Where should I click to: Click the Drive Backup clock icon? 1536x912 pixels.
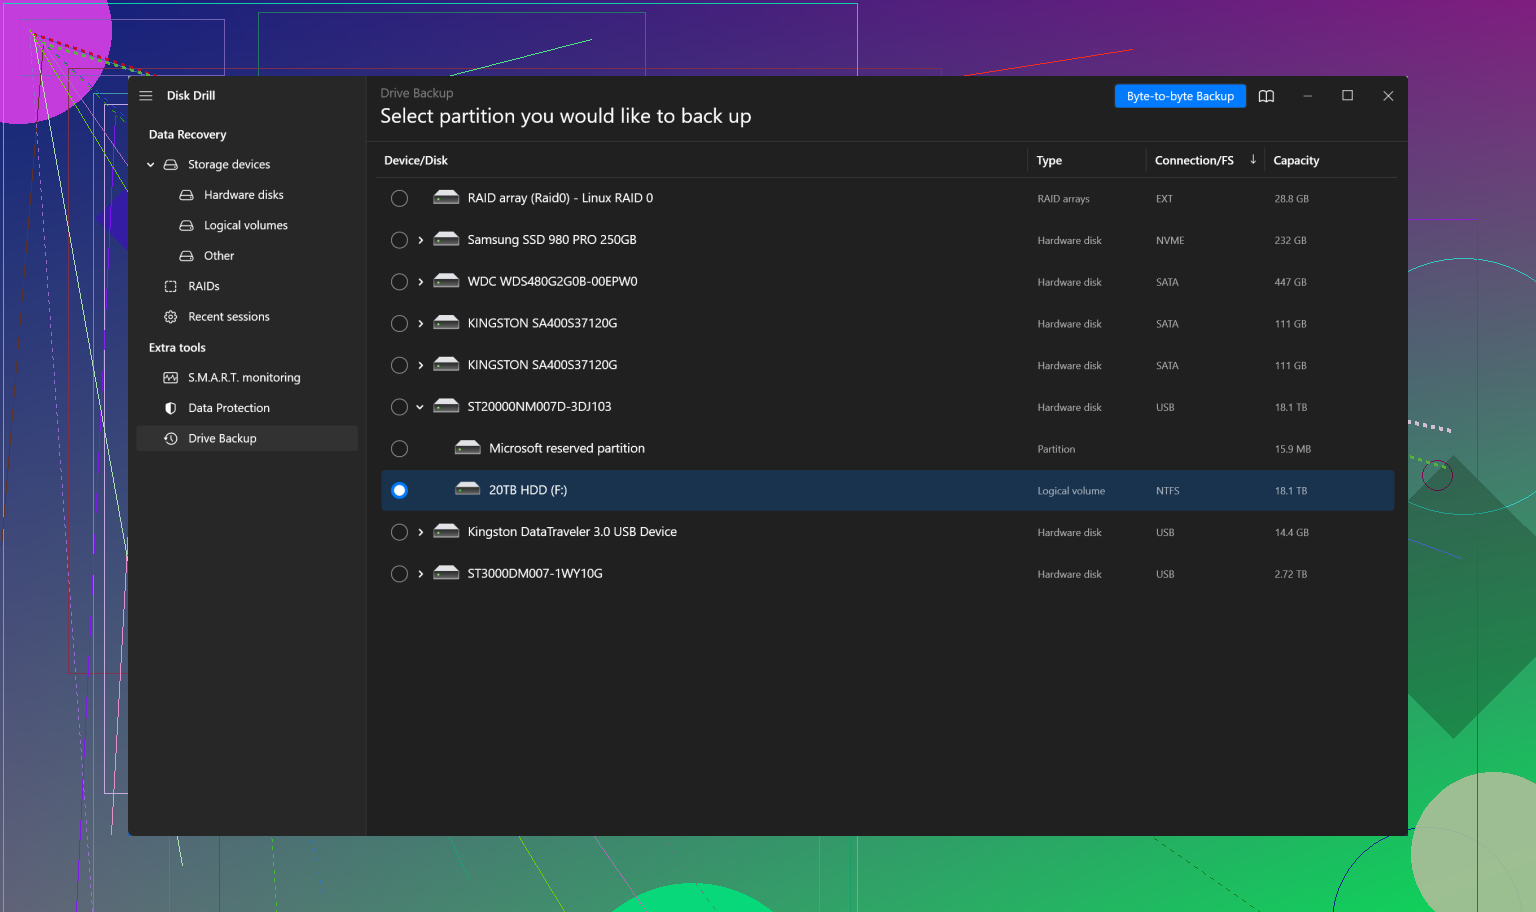click(171, 439)
